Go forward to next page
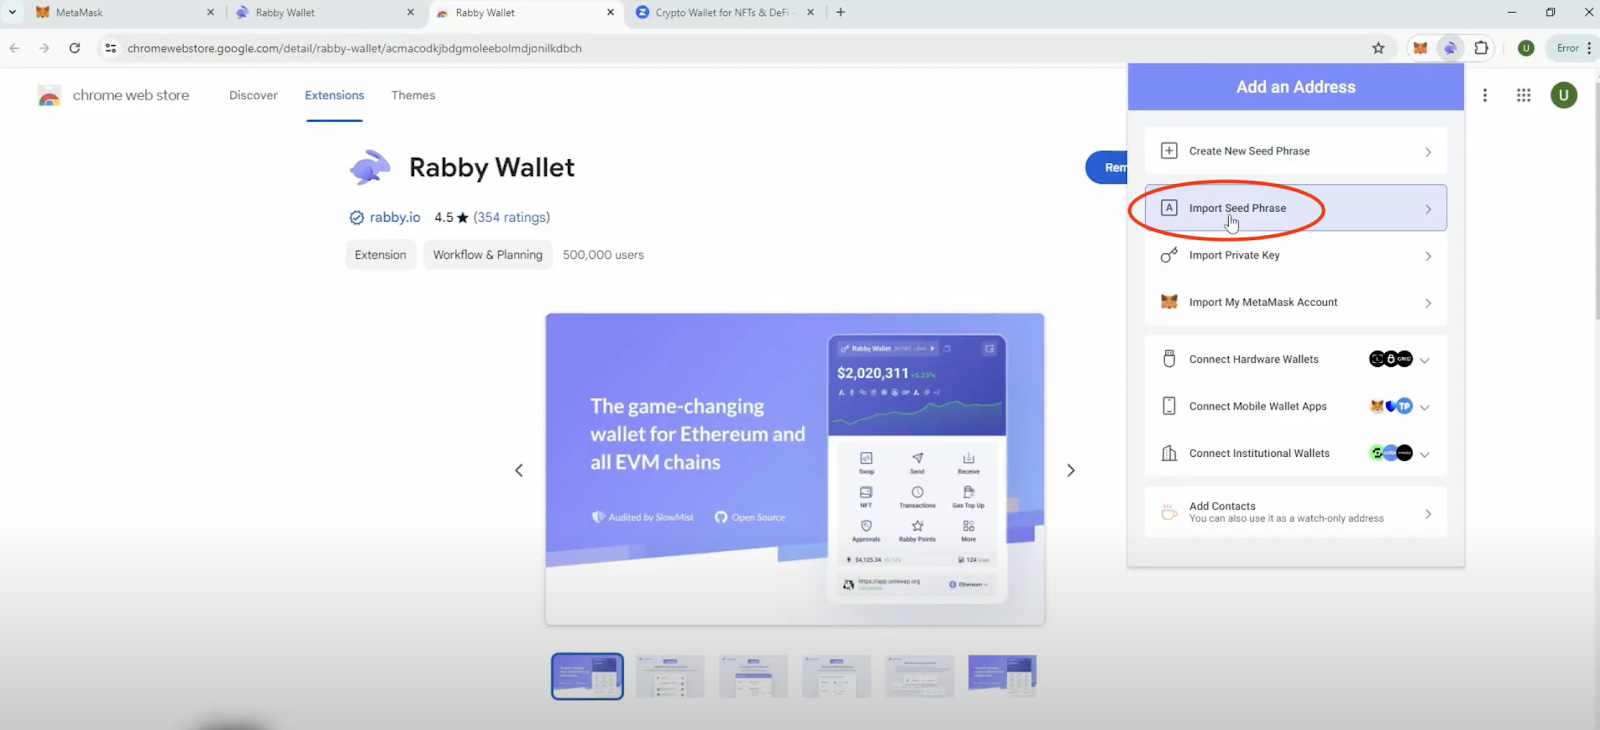 (x=44, y=48)
